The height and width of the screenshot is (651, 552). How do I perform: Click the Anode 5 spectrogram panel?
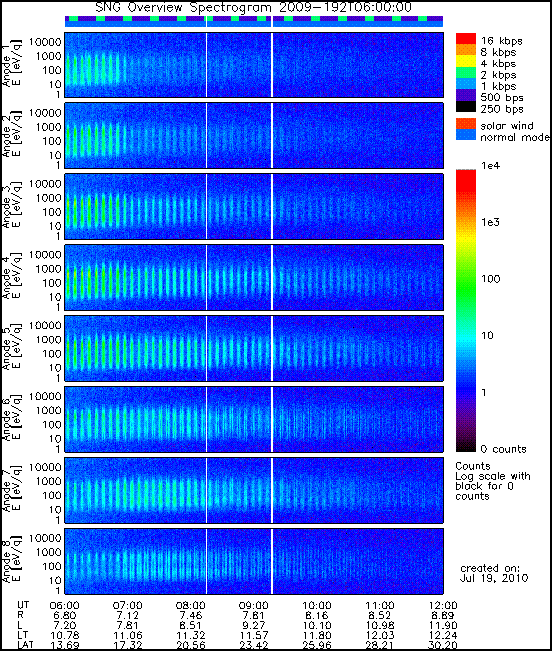tap(254, 348)
